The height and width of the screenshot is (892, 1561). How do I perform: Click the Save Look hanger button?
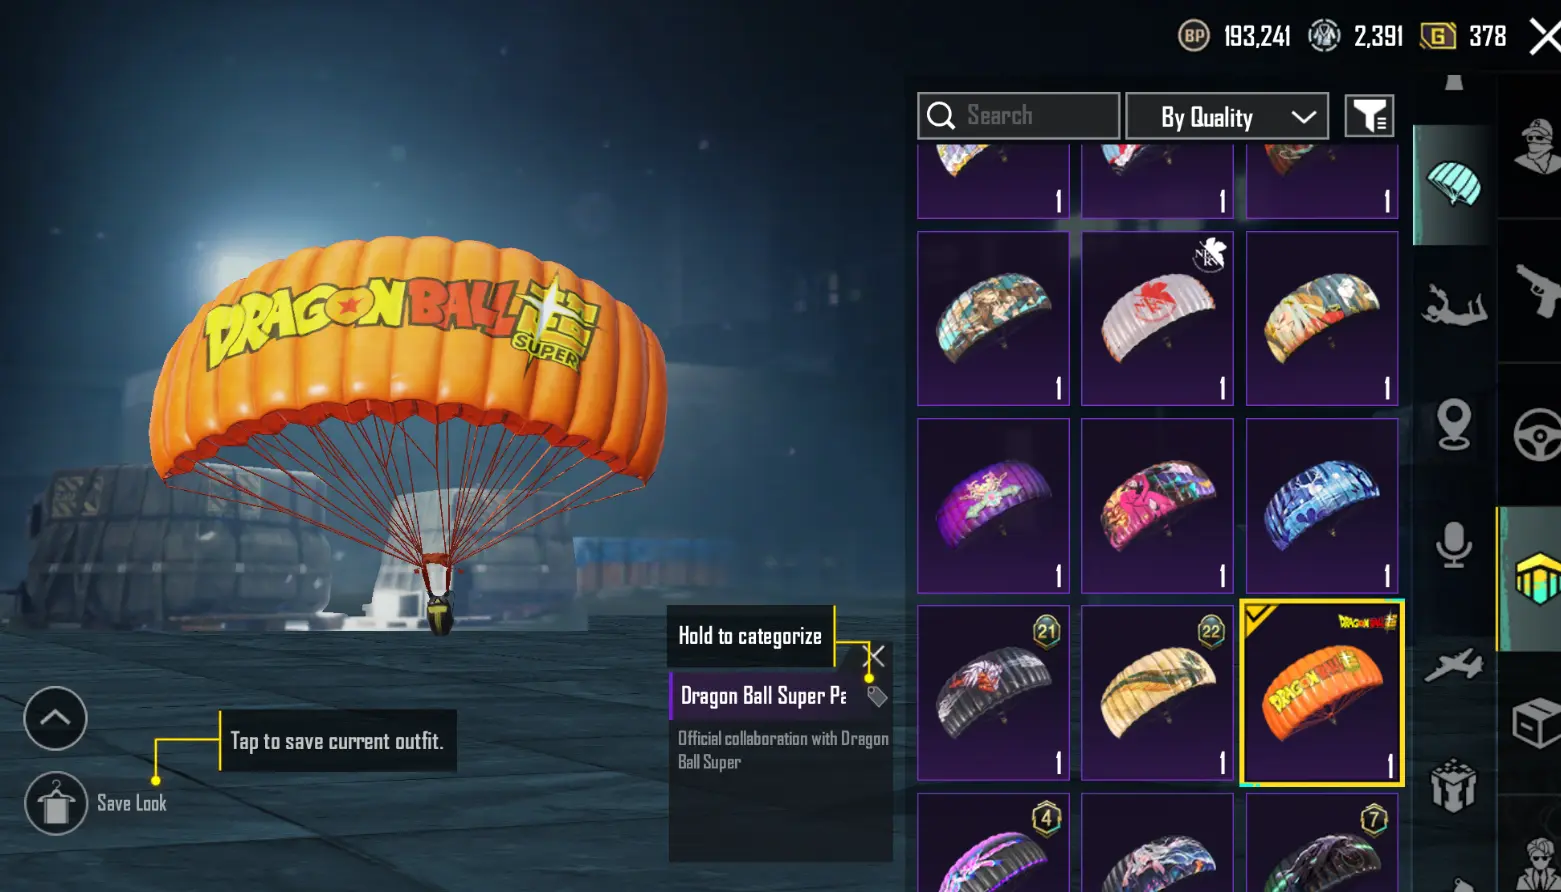pos(56,803)
